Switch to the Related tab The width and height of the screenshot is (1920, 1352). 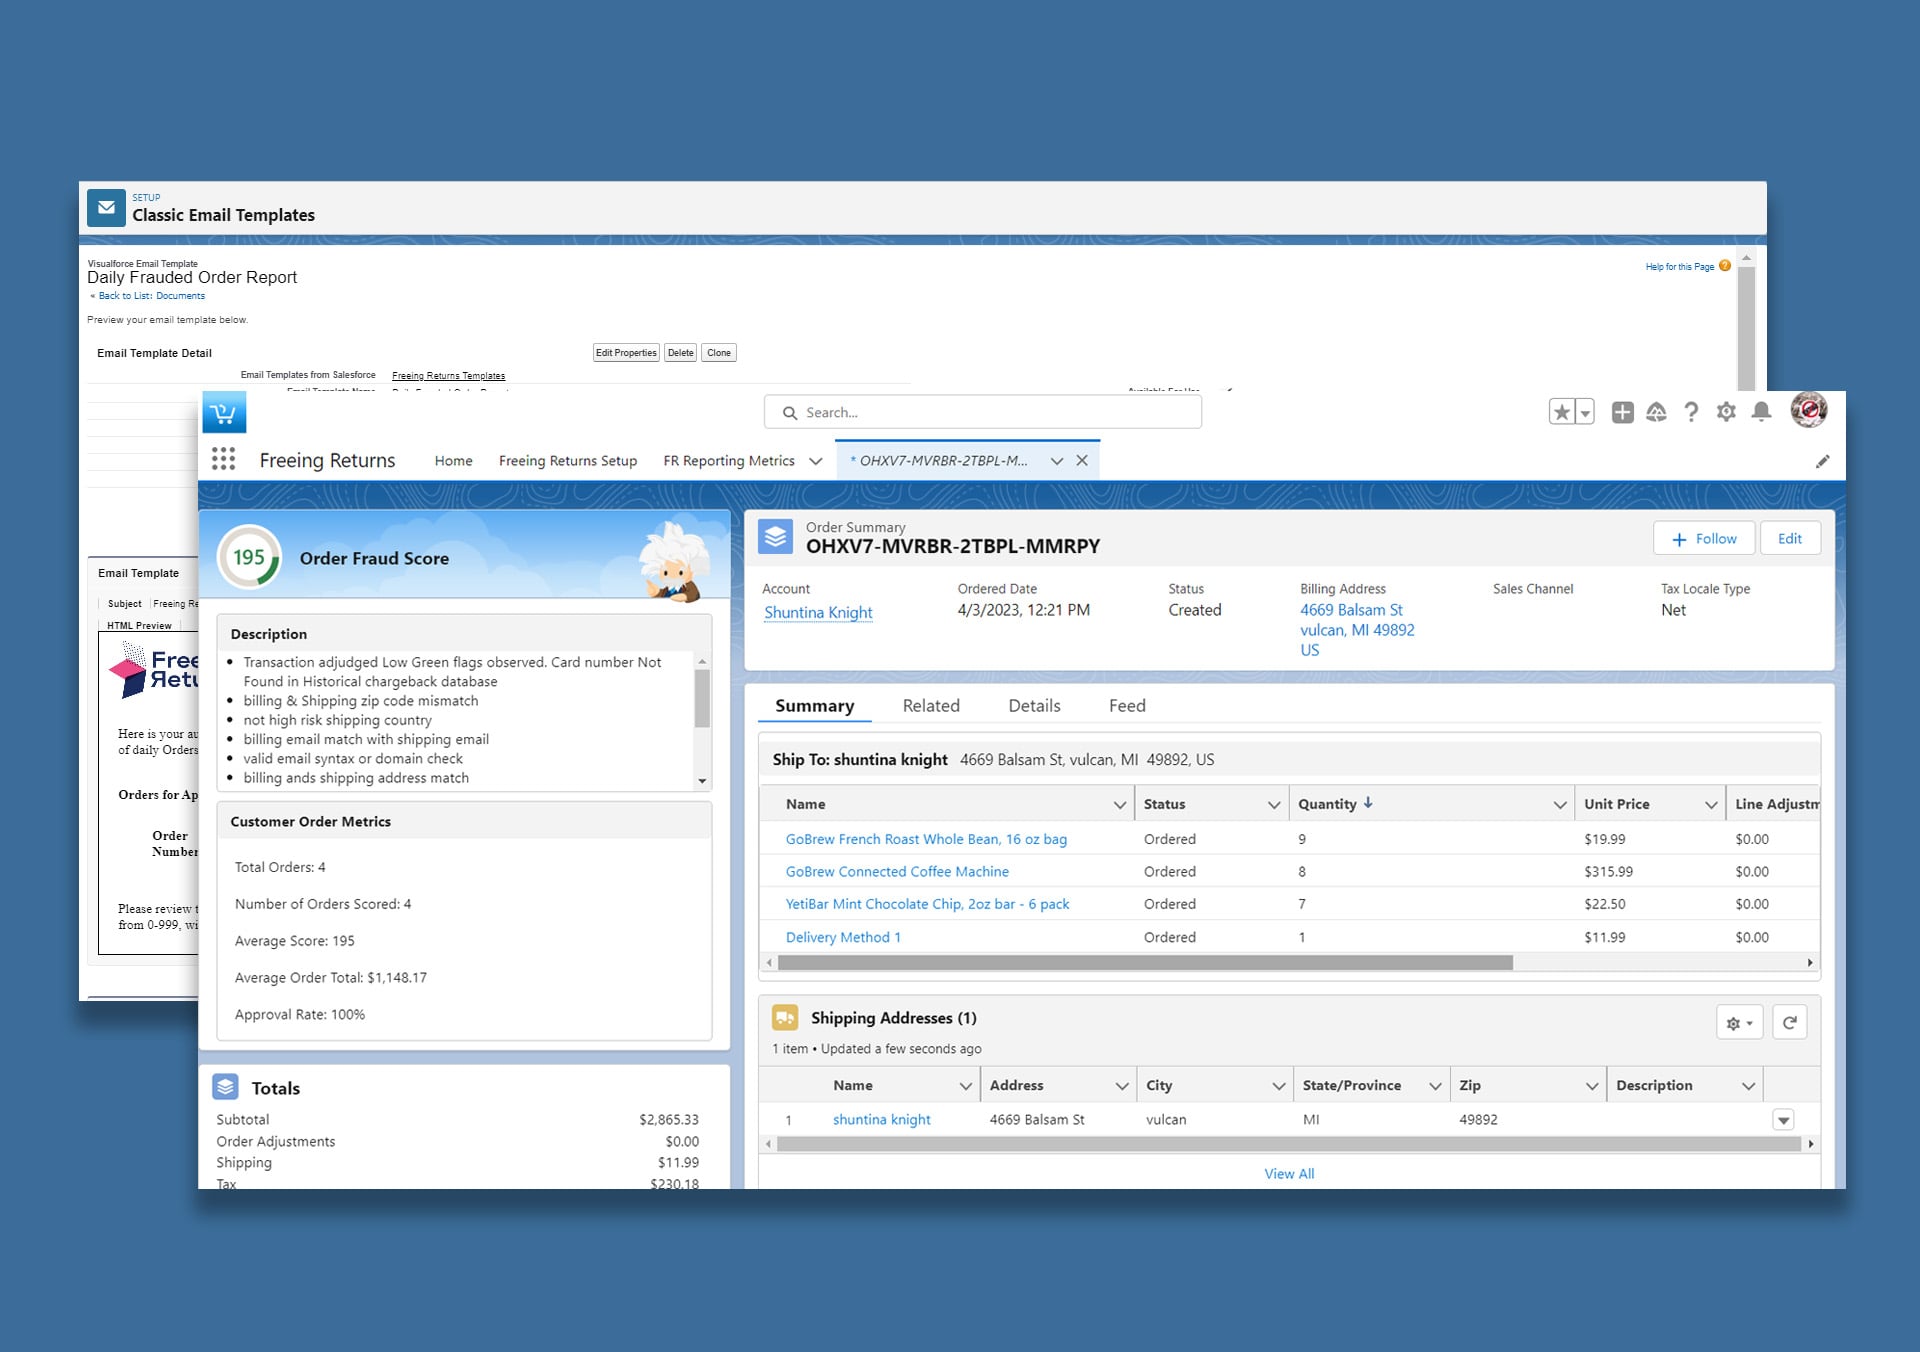point(931,706)
